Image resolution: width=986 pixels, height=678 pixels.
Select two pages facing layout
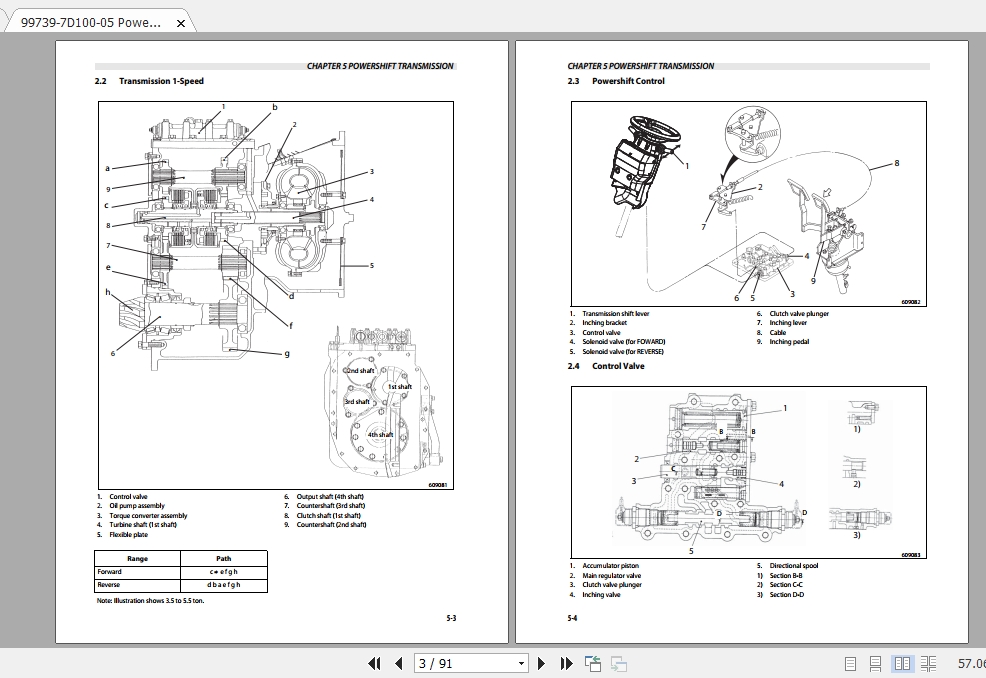click(x=902, y=664)
